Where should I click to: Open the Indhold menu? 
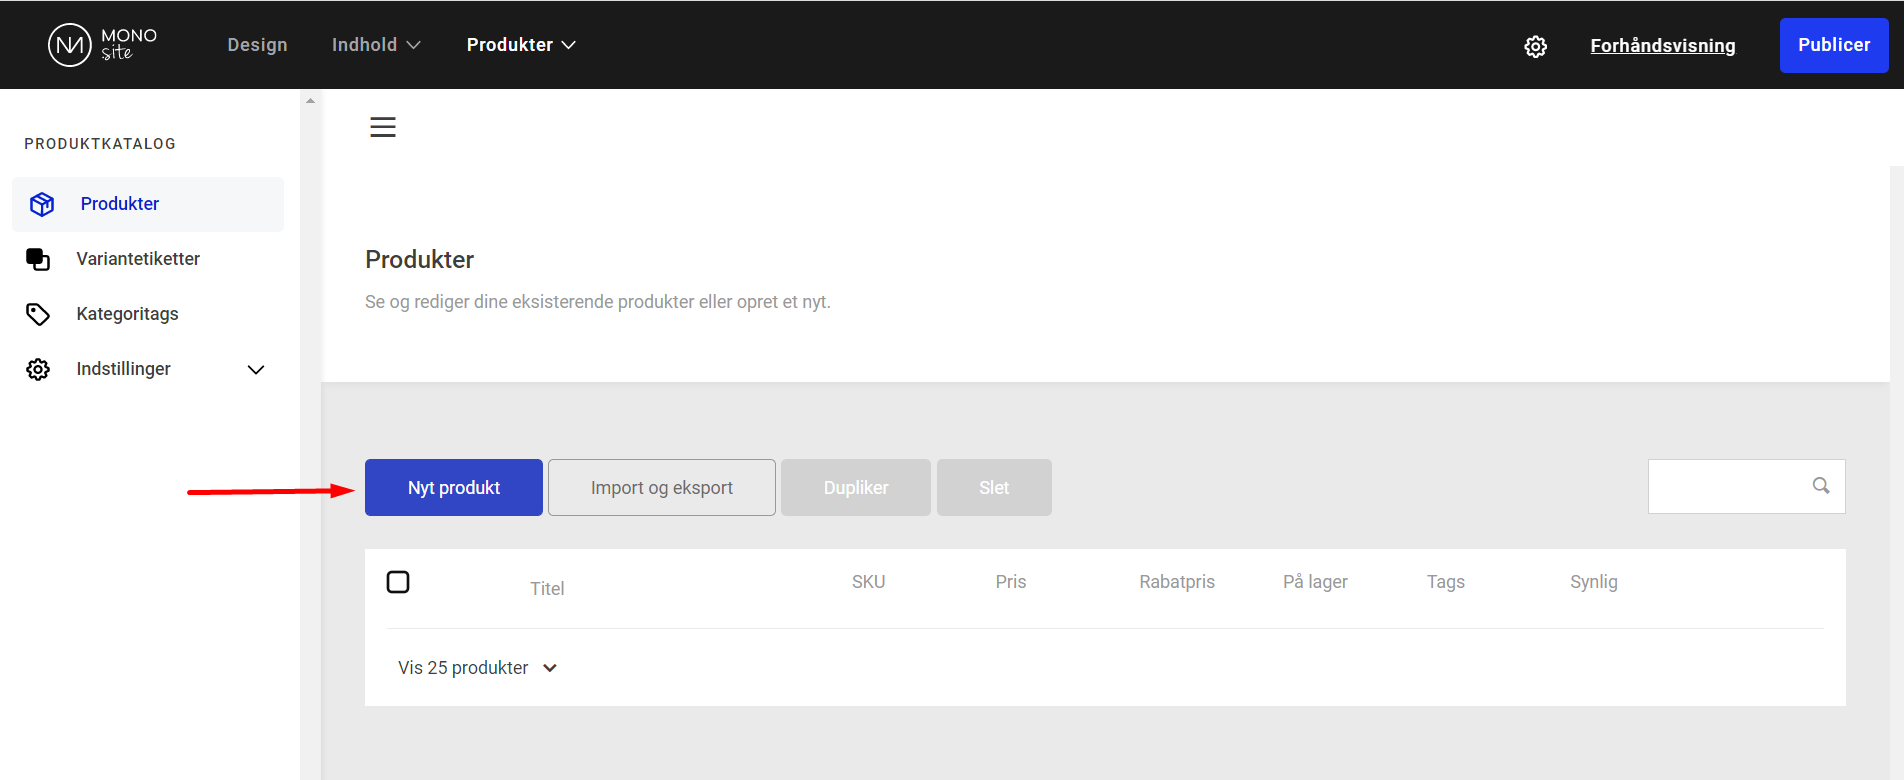376,45
